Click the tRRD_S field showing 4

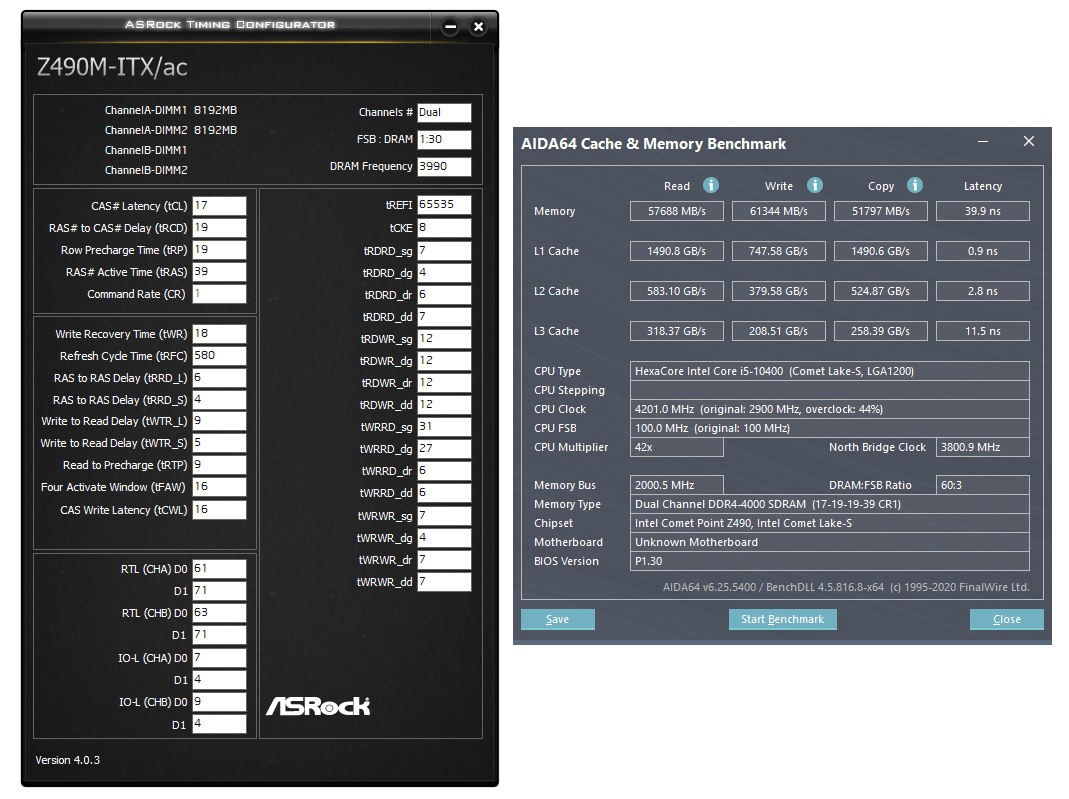(x=219, y=400)
